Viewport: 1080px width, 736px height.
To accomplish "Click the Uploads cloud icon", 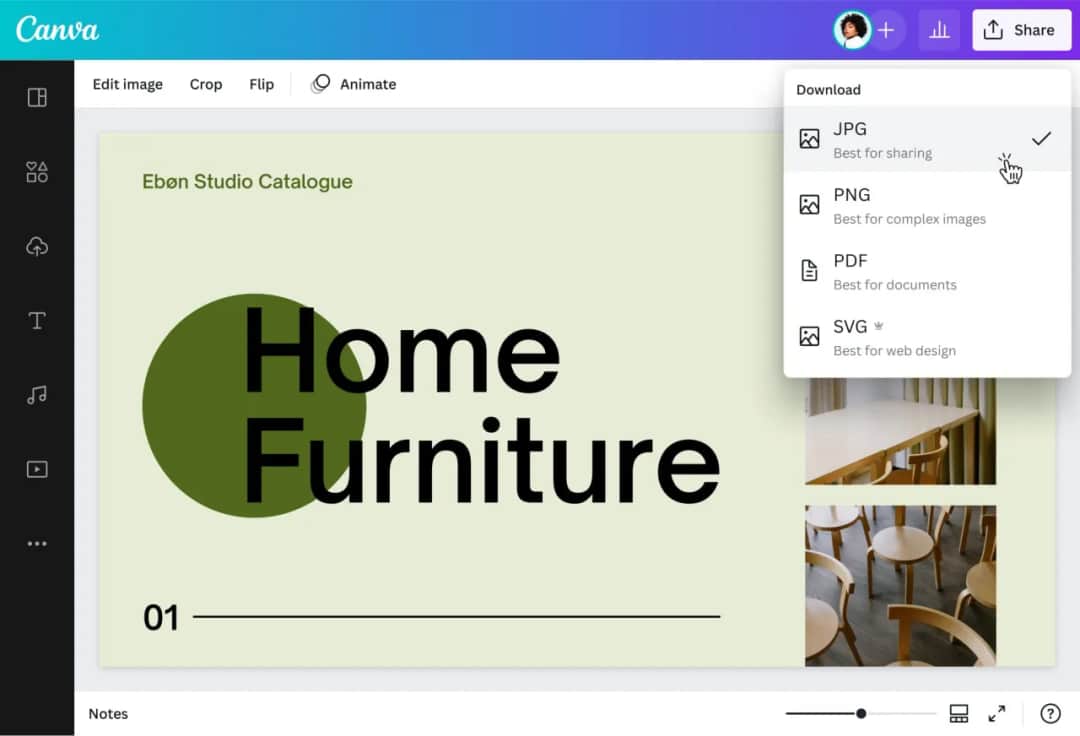I will (x=37, y=246).
